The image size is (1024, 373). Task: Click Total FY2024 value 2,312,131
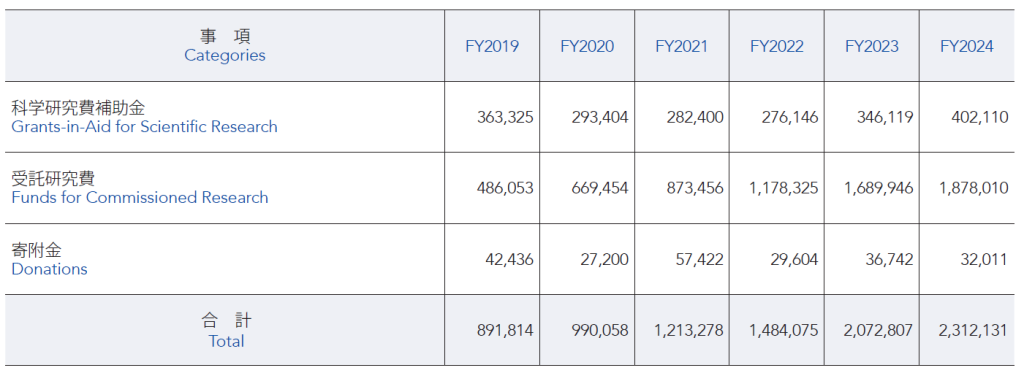pyautogui.click(x=973, y=331)
